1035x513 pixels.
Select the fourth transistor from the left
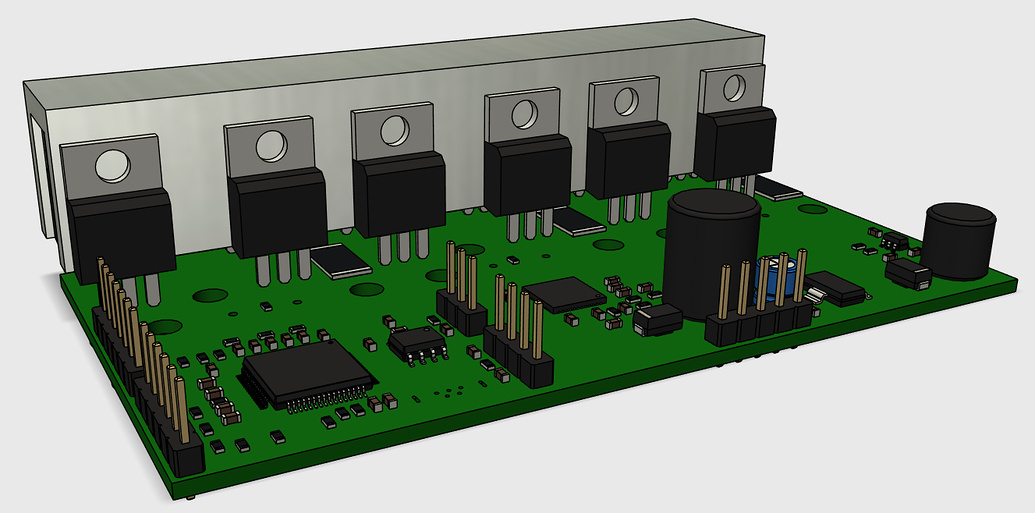point(526,176)
